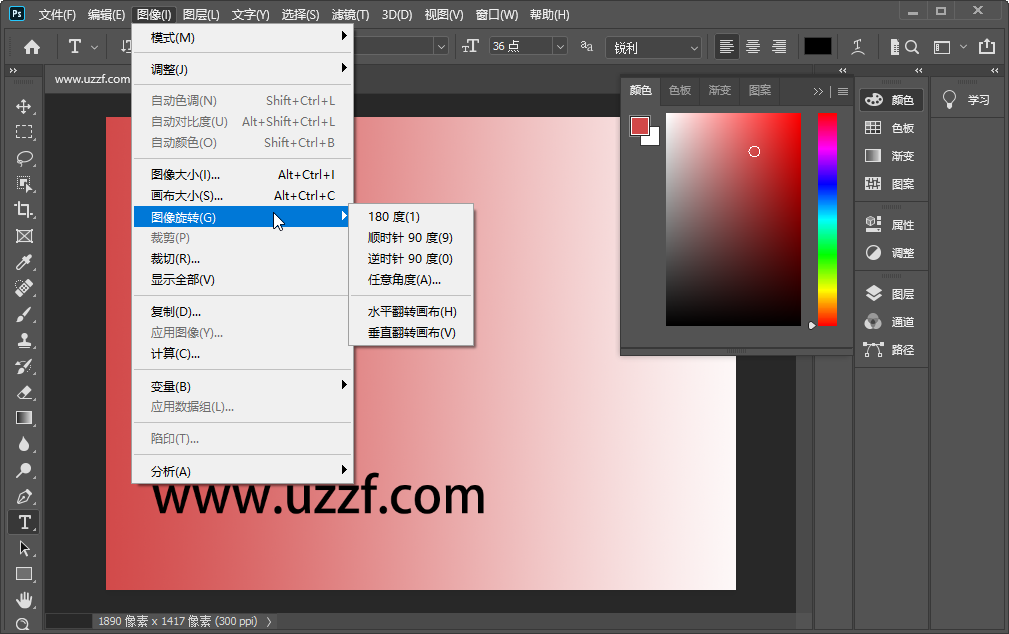This screenshot has width=1009, height=634.
Task: Toggle right text alignment
Action: click(778, 46)
